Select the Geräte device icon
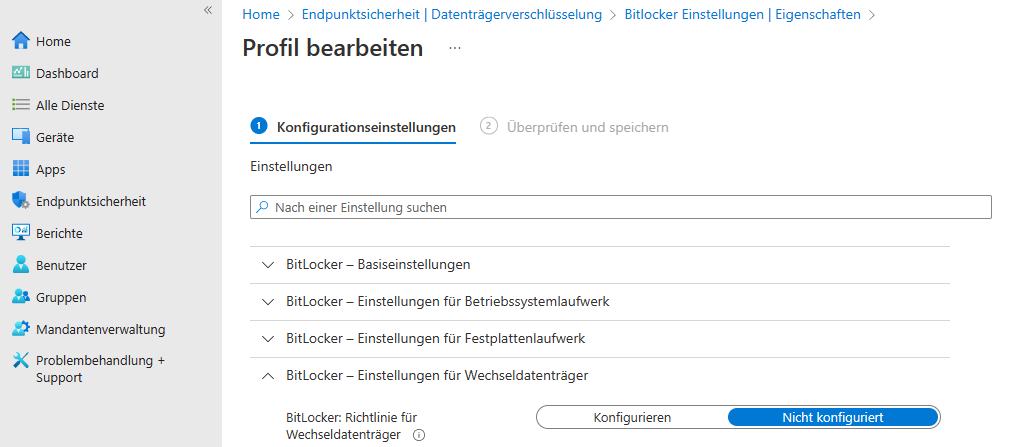This screenshot has height=447, width=1018. pyautogui.click(x=21, y=137)
